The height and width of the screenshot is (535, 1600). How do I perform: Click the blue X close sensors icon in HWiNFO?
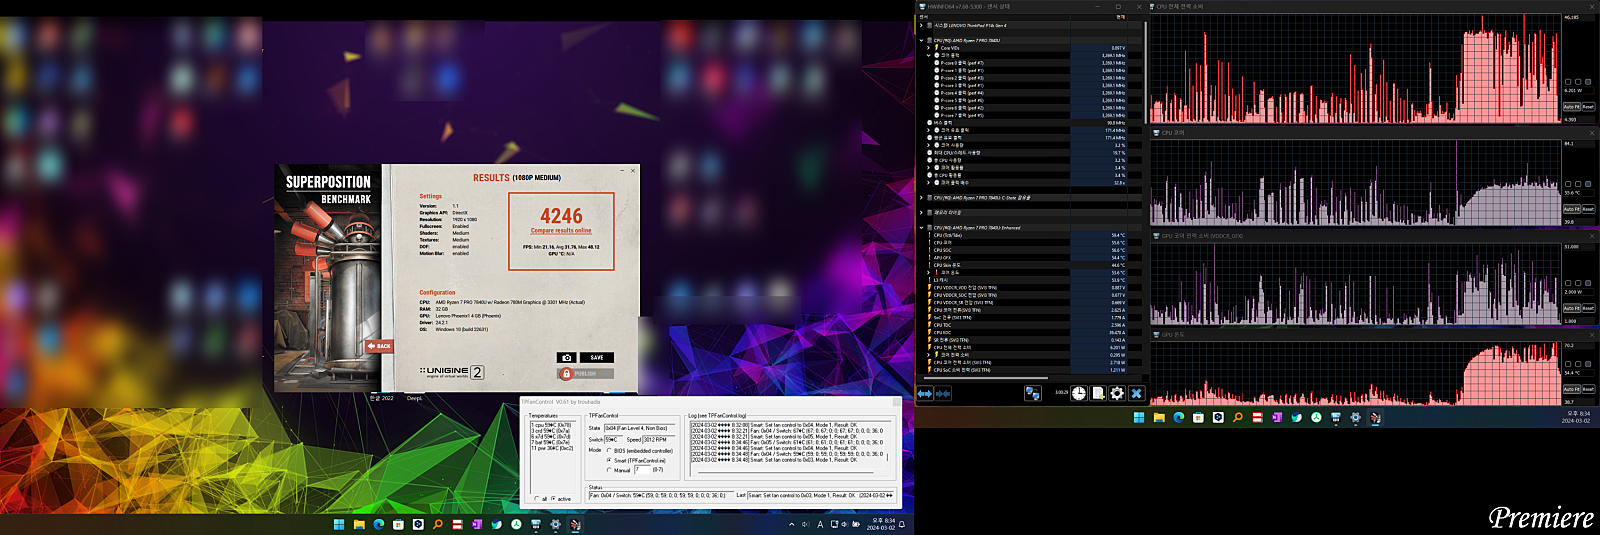click(x=1136, y=394)
